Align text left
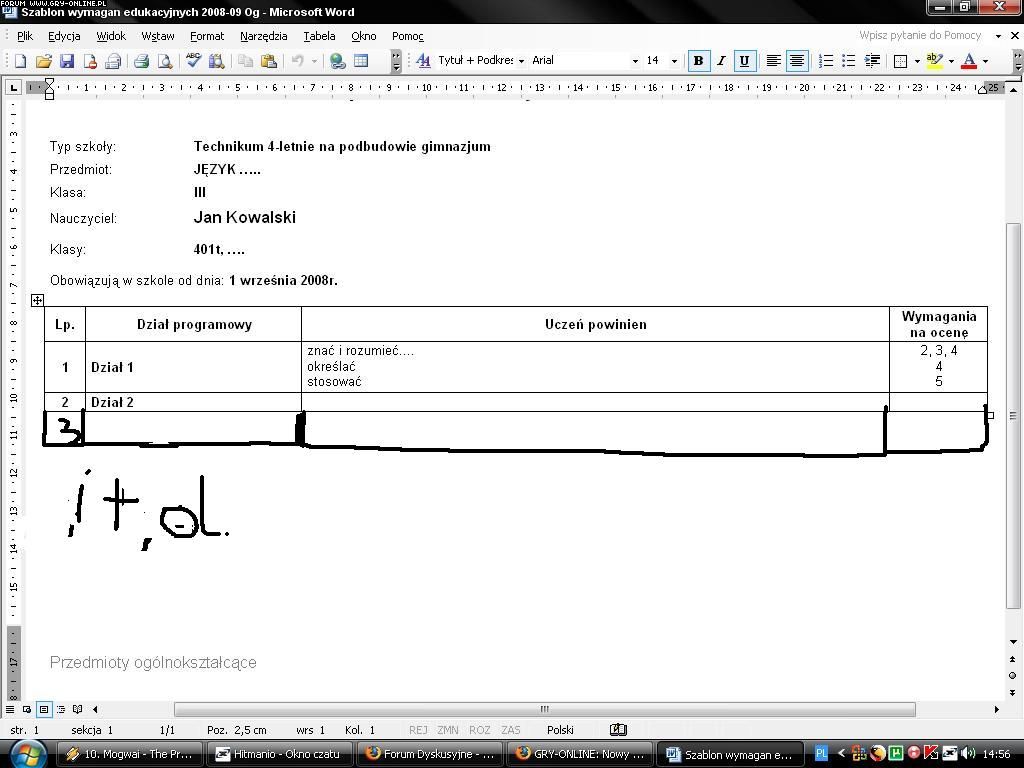 click(773, 61)
